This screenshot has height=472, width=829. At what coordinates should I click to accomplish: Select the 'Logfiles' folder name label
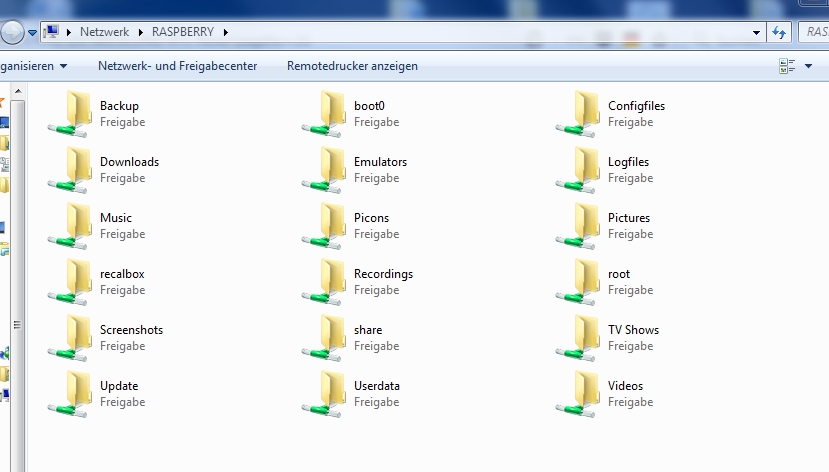[x=628, y=162]
